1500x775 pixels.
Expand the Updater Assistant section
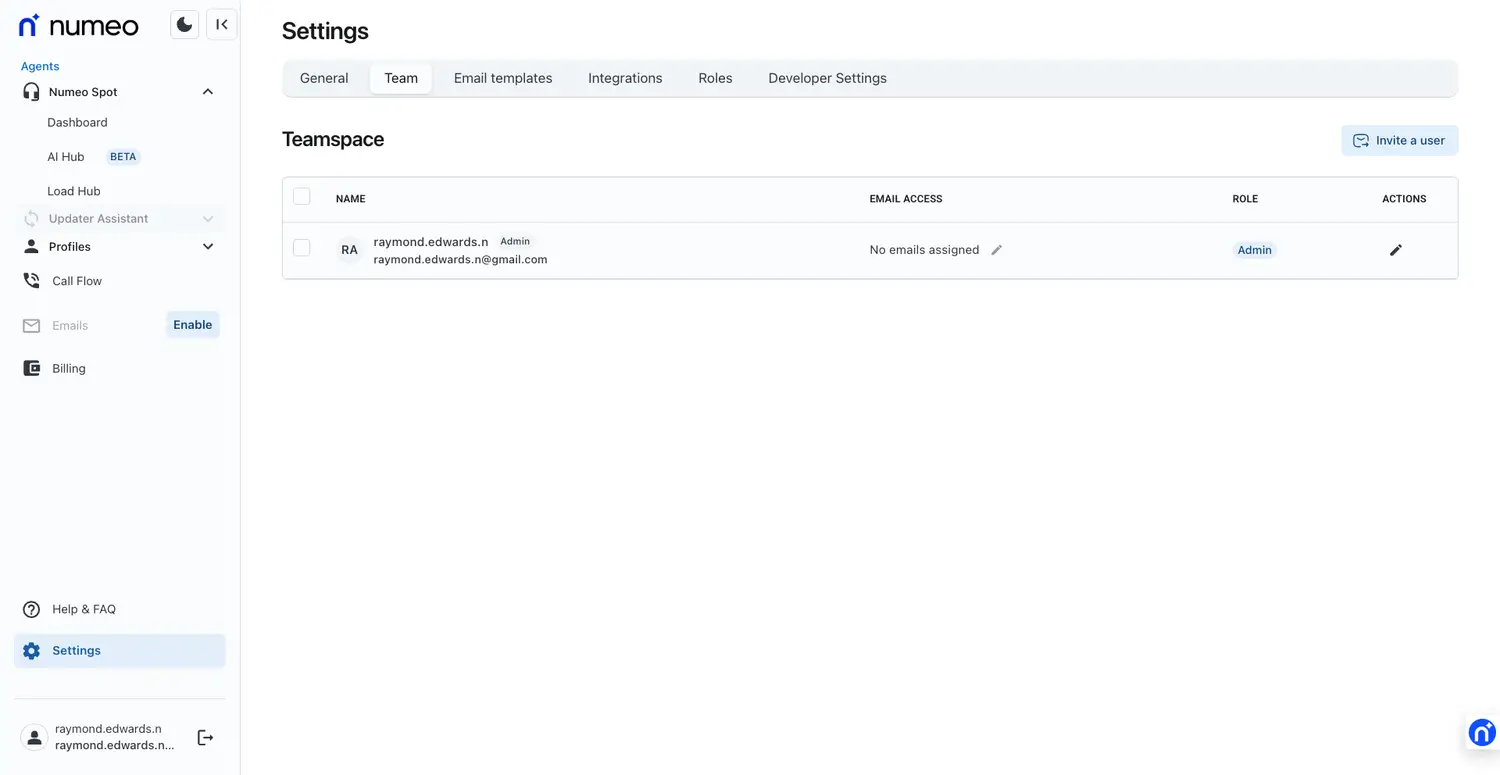[x=208, y=219]
